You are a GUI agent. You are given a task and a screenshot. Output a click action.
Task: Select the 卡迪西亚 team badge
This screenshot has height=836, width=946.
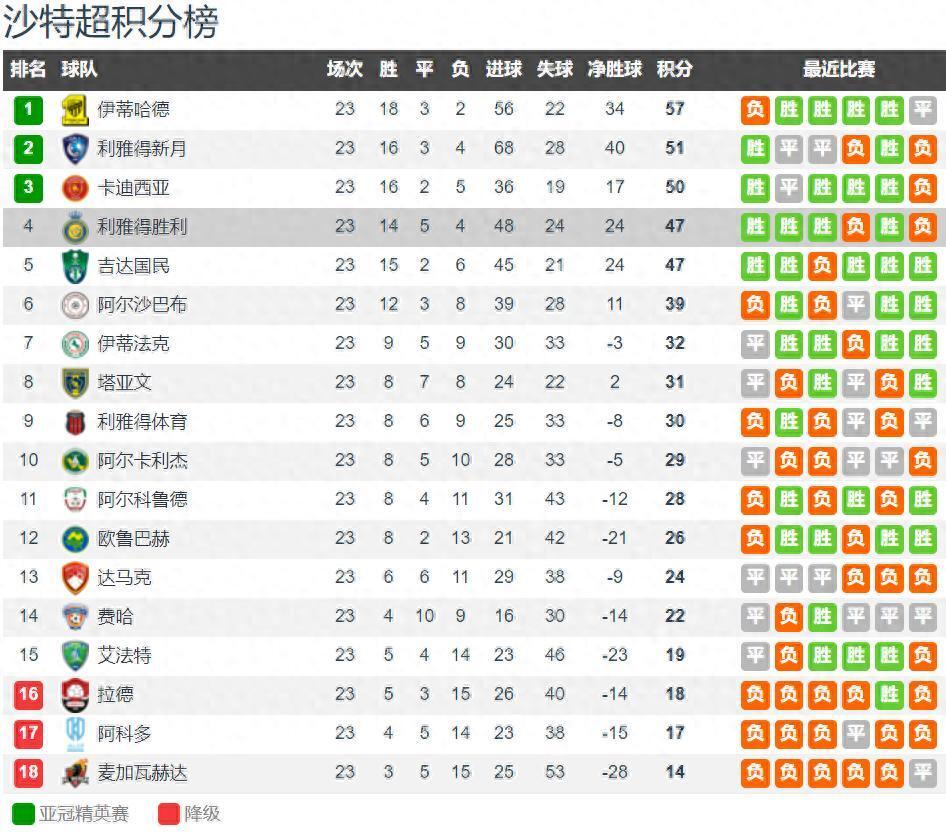75,188
